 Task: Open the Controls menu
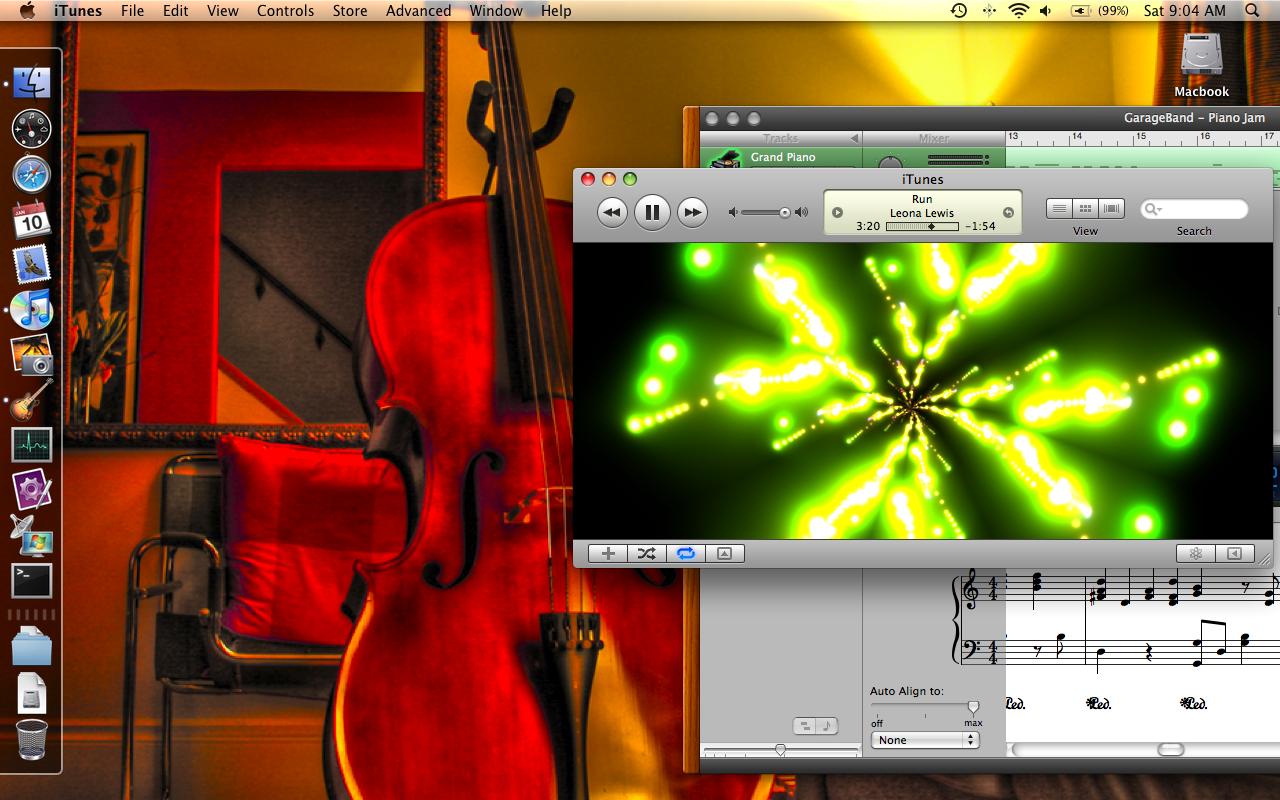(x=286, y=11)
